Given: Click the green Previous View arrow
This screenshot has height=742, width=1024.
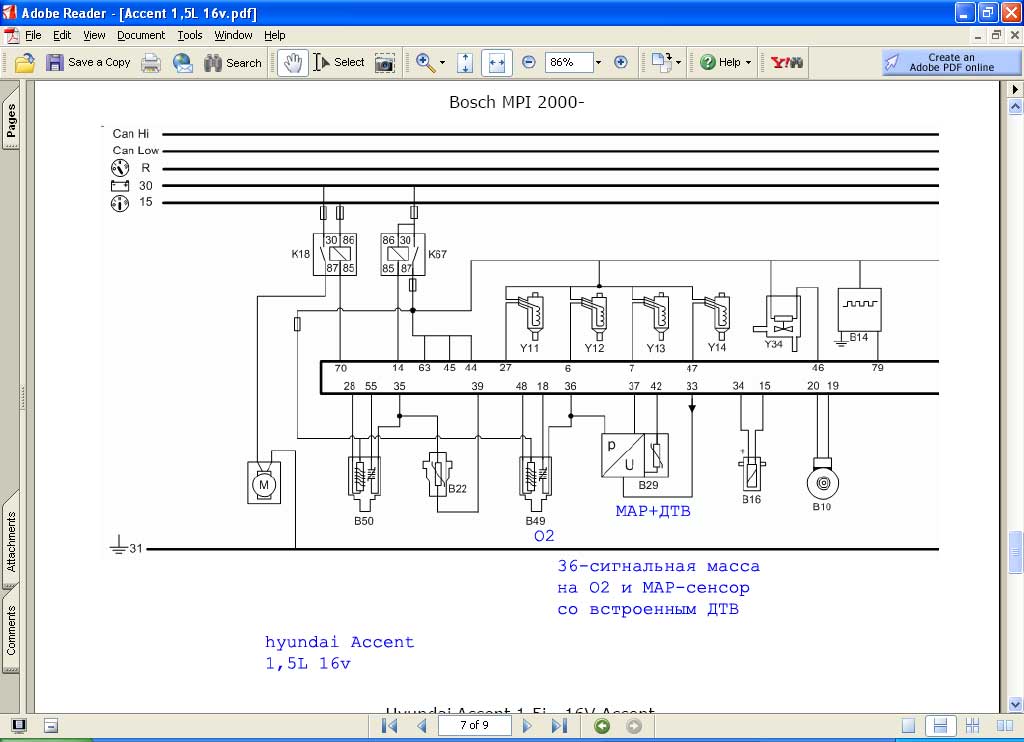Looking at the screenshot, I should coord(602,726).
